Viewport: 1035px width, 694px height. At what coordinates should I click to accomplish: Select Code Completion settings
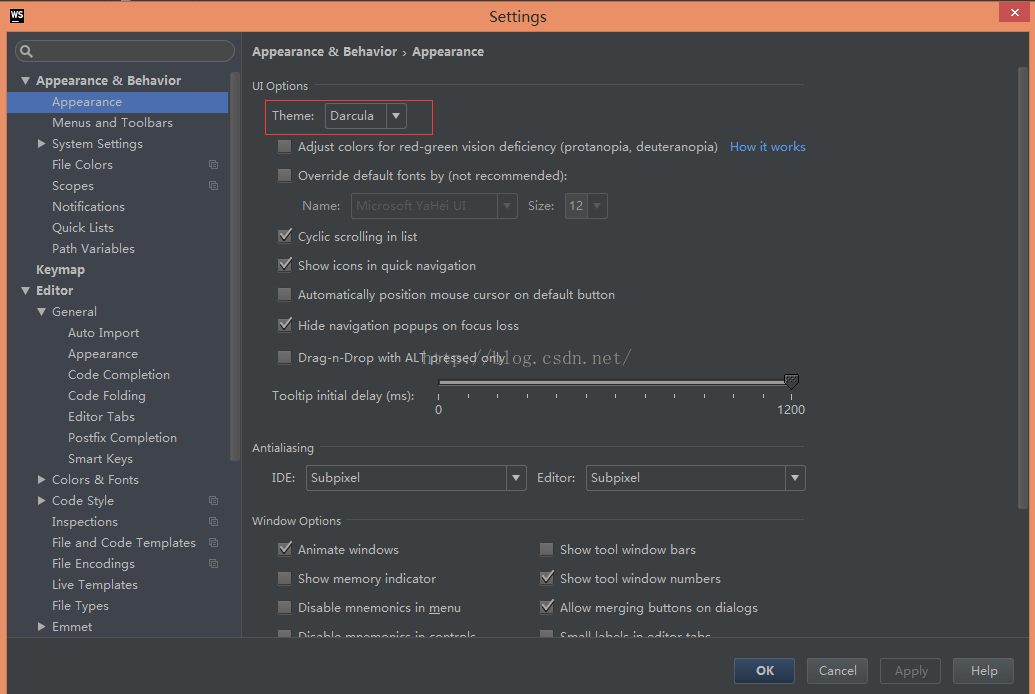tap(119, 374)
